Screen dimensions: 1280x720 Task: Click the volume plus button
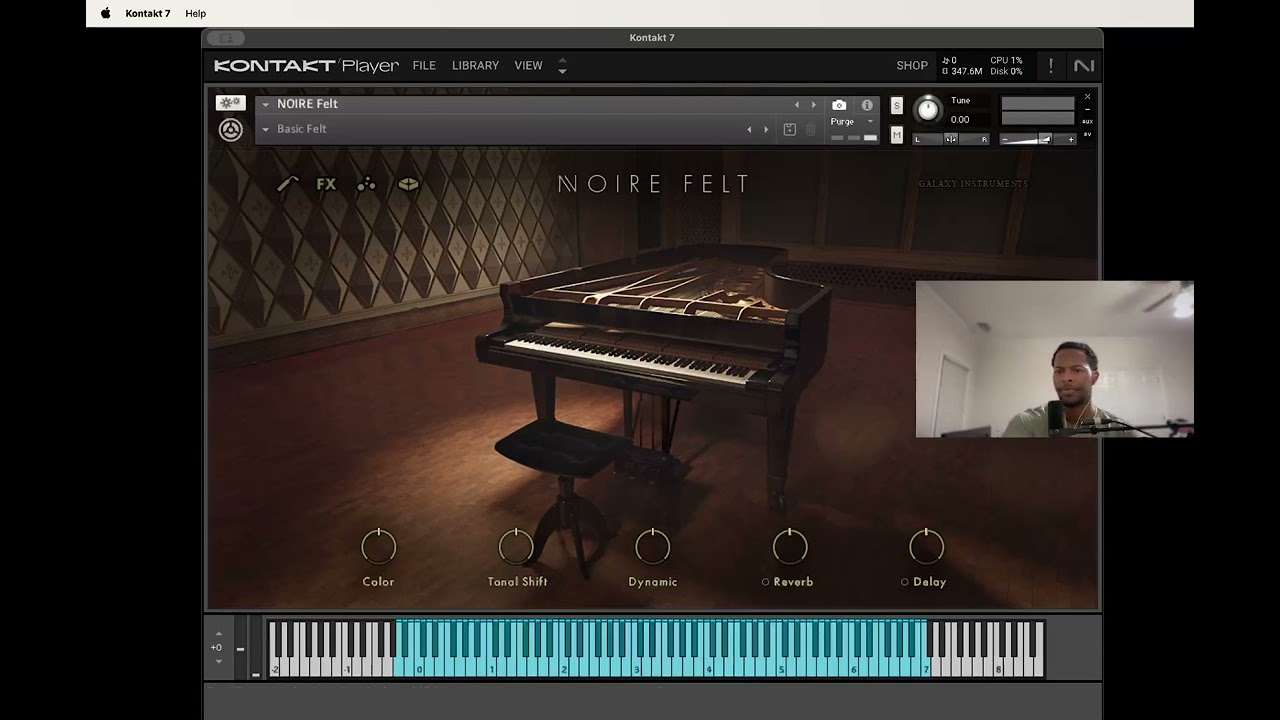(1071, 139)
